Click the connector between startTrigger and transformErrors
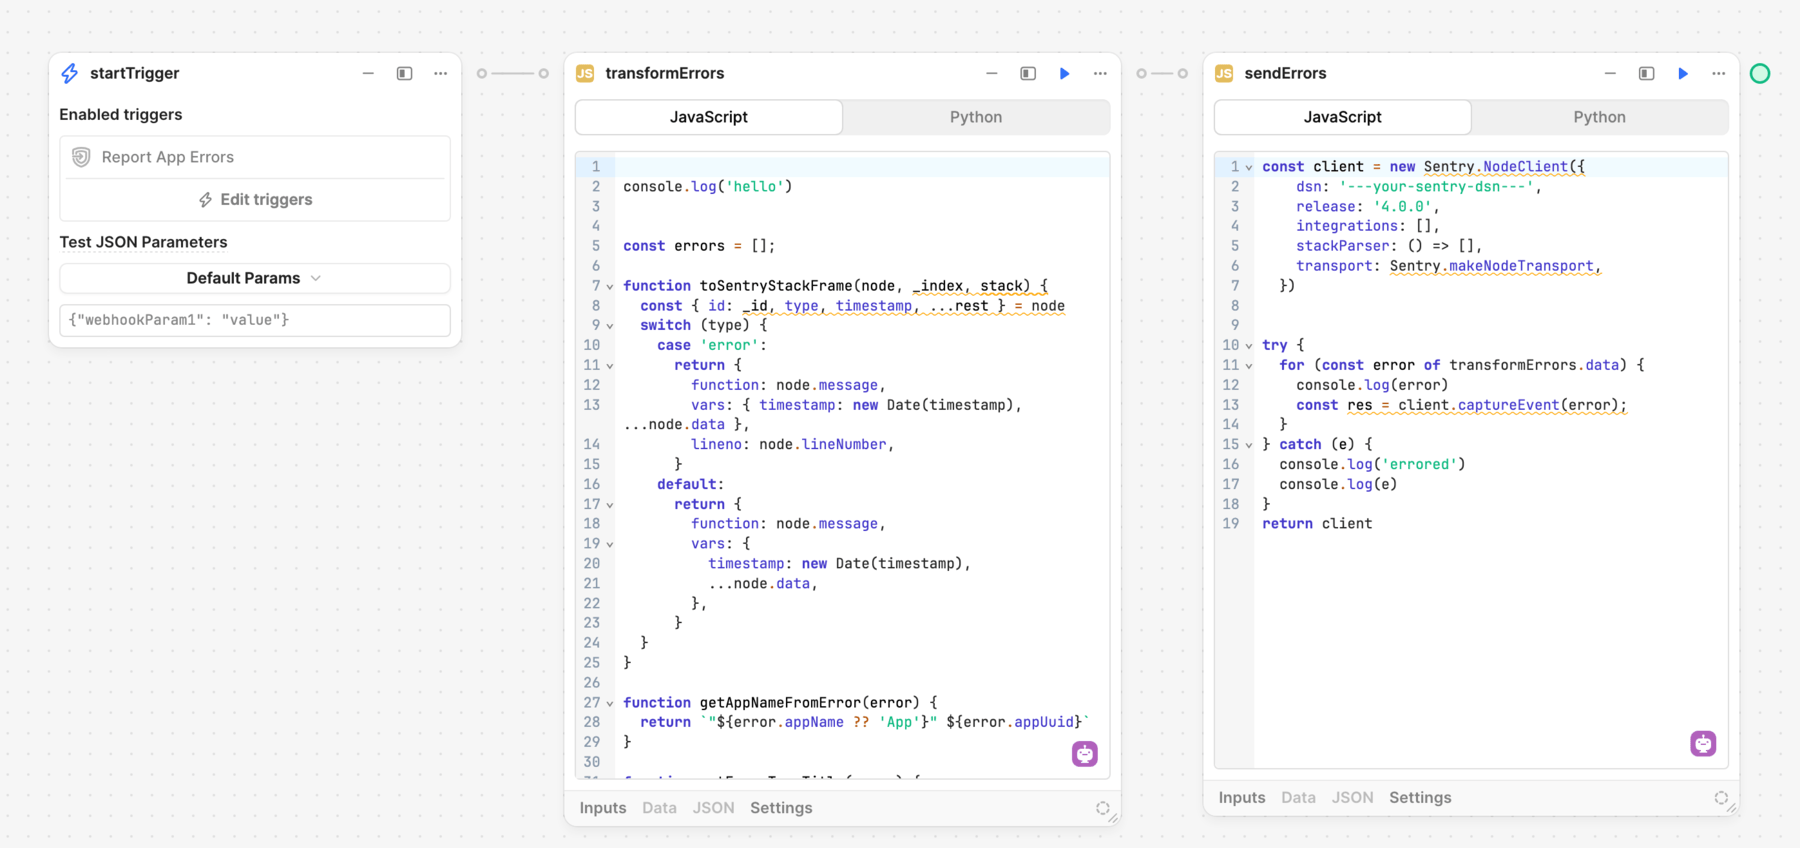Viewport: 1800px width, 848px height. tap(513, 73)
